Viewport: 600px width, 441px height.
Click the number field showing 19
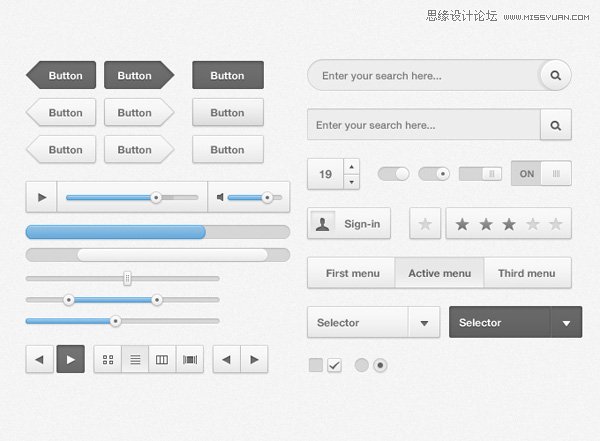(326, 174)
